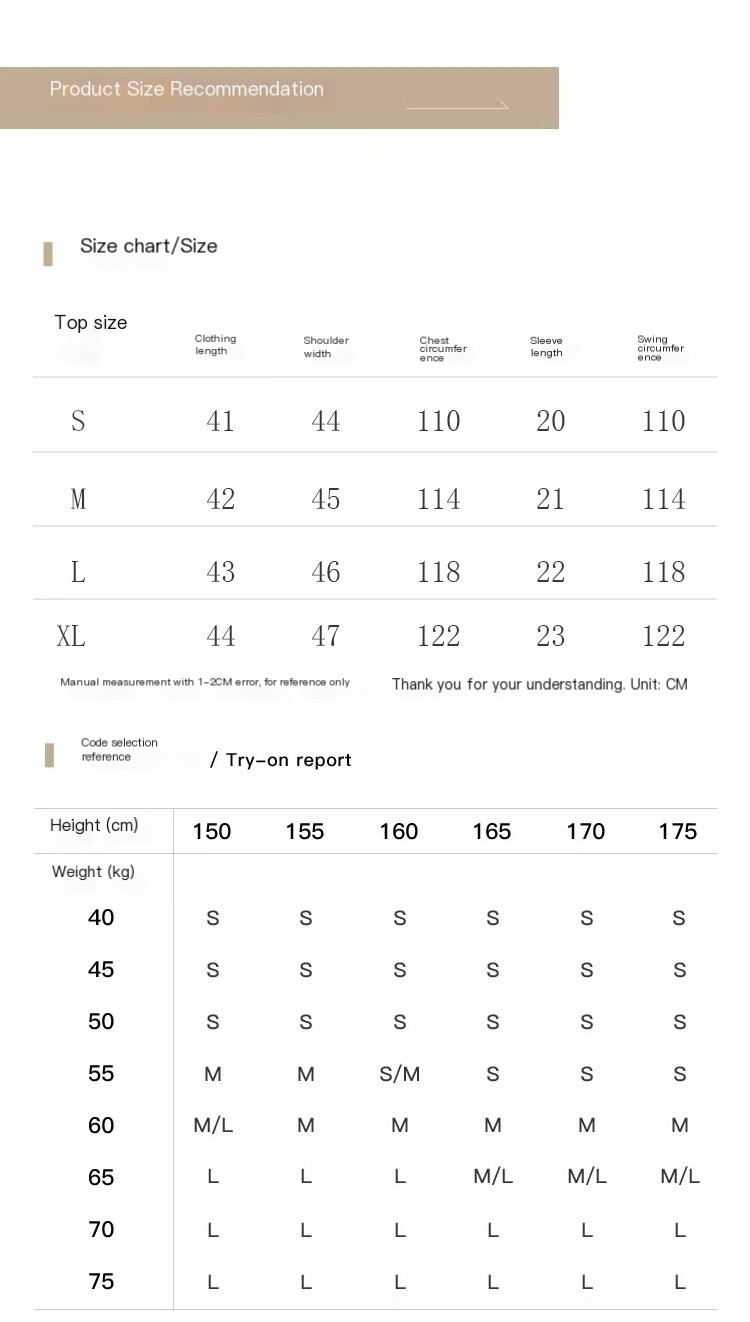
Task: Click the Top size header label
Action: pyautogui.click(x=91, y=322)
